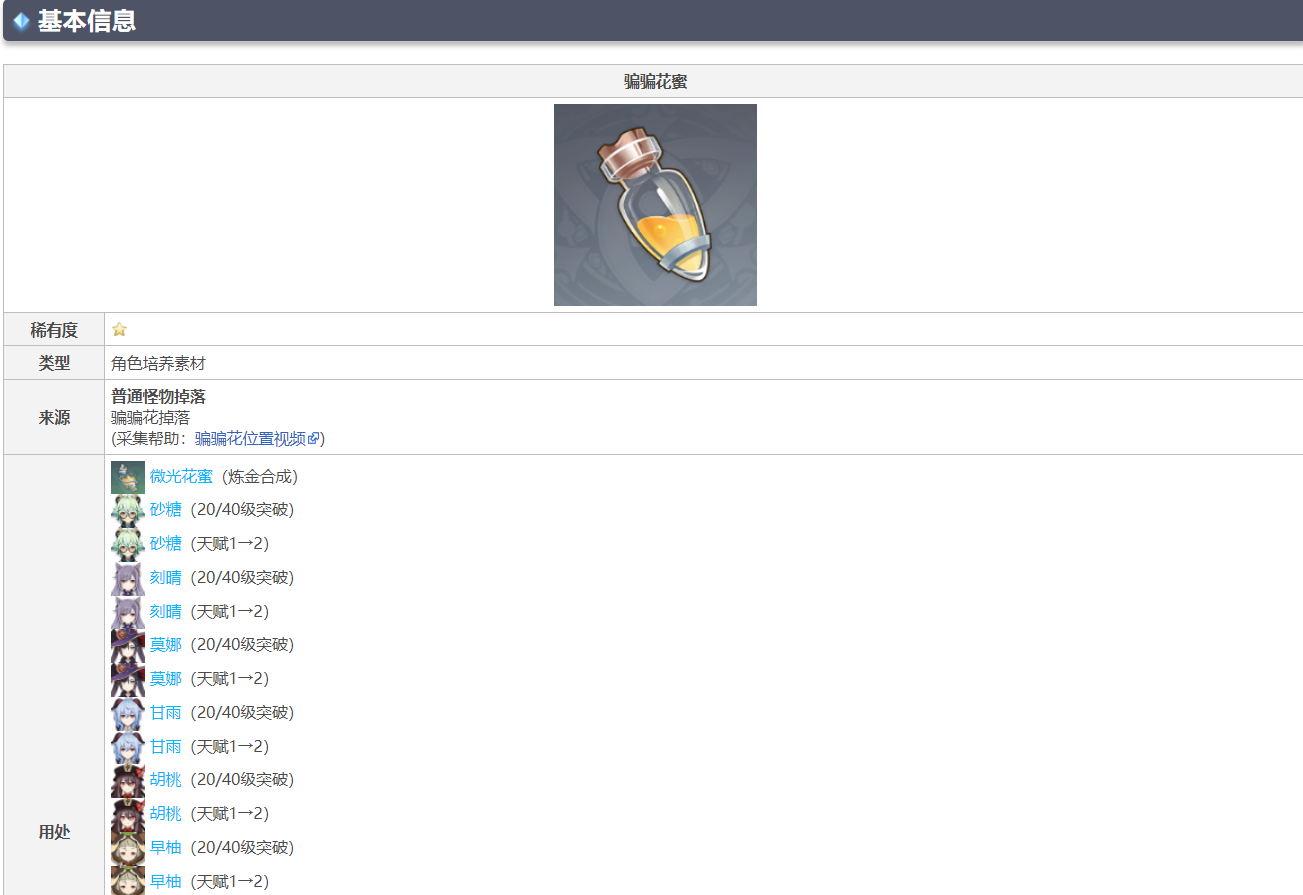
Task: Click 早柚 avatar in 天赋1→2 row
Action: [128, 881]
